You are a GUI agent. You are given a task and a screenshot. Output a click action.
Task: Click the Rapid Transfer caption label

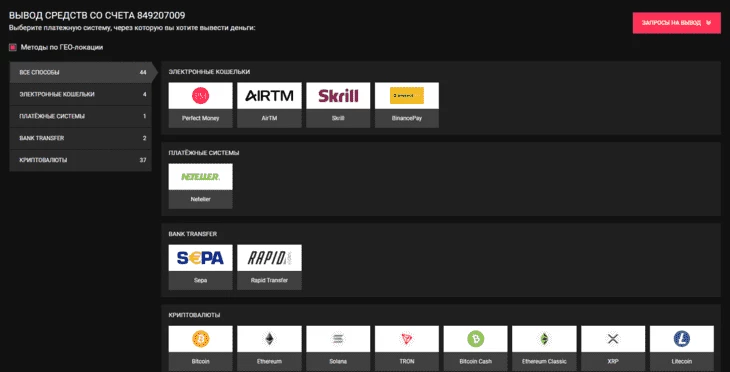tap(269, 280)
